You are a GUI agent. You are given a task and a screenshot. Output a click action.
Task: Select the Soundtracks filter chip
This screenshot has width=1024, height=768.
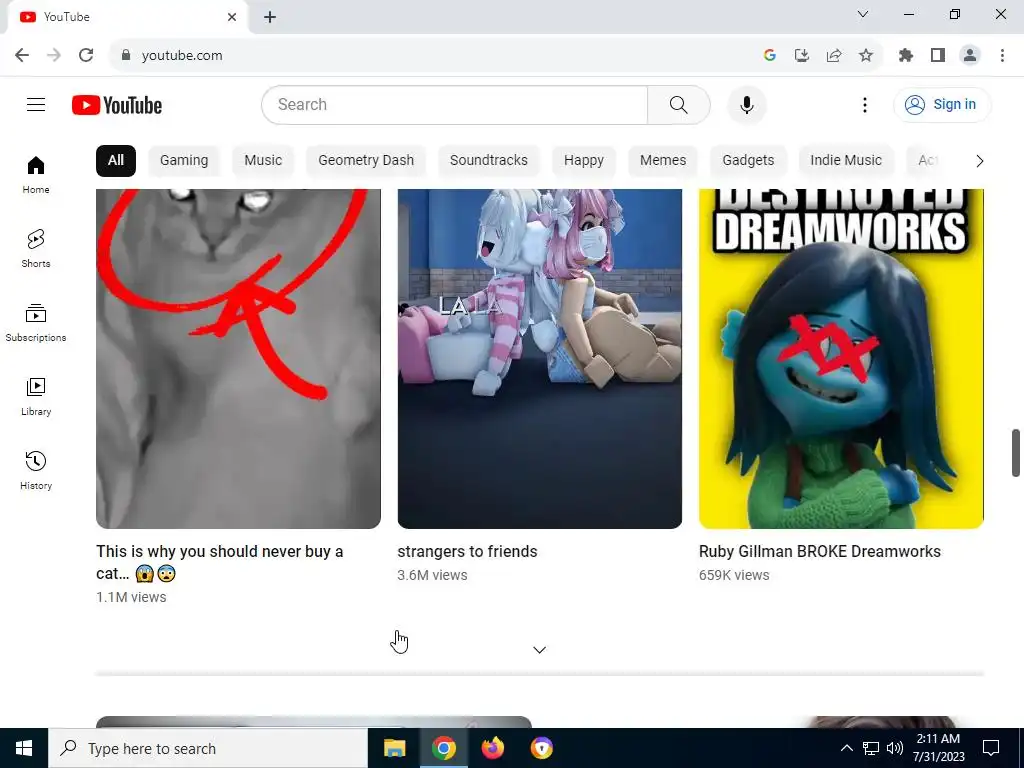[488, 161]
